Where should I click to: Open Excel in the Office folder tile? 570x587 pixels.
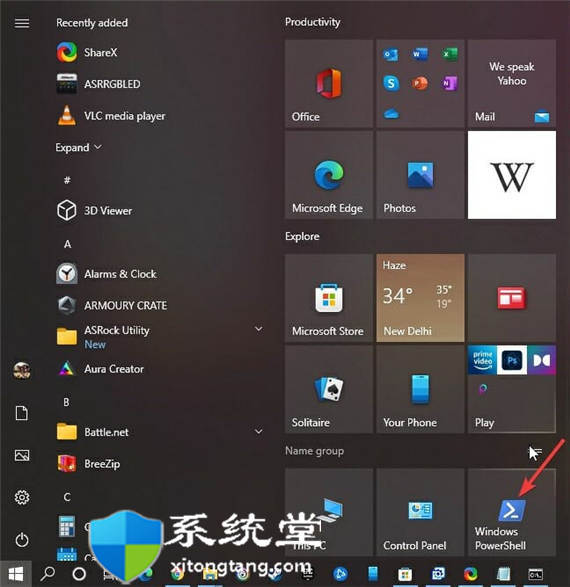[x=449, y=55]
